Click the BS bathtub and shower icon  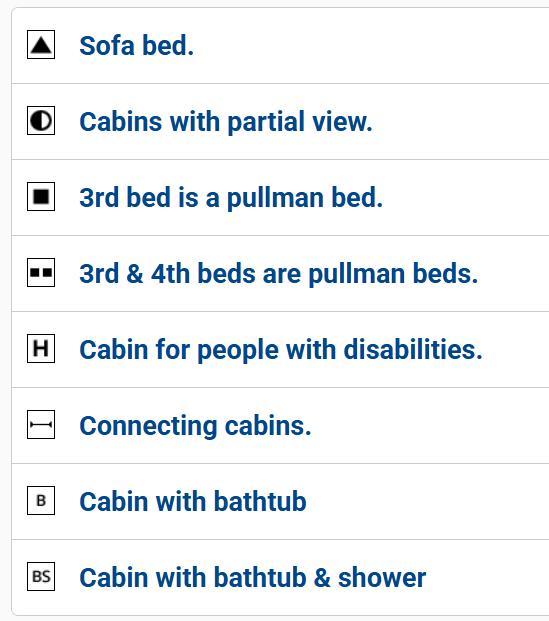click(41, 577)
